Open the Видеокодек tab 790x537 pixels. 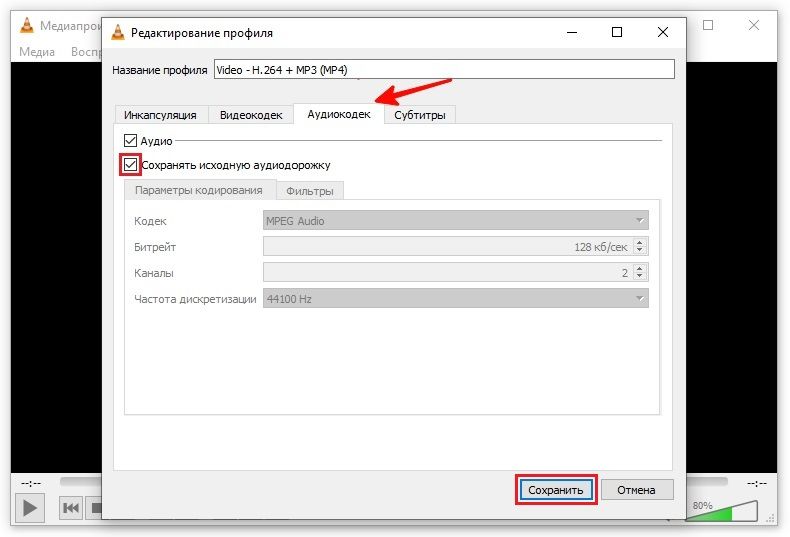click(252, 115)
